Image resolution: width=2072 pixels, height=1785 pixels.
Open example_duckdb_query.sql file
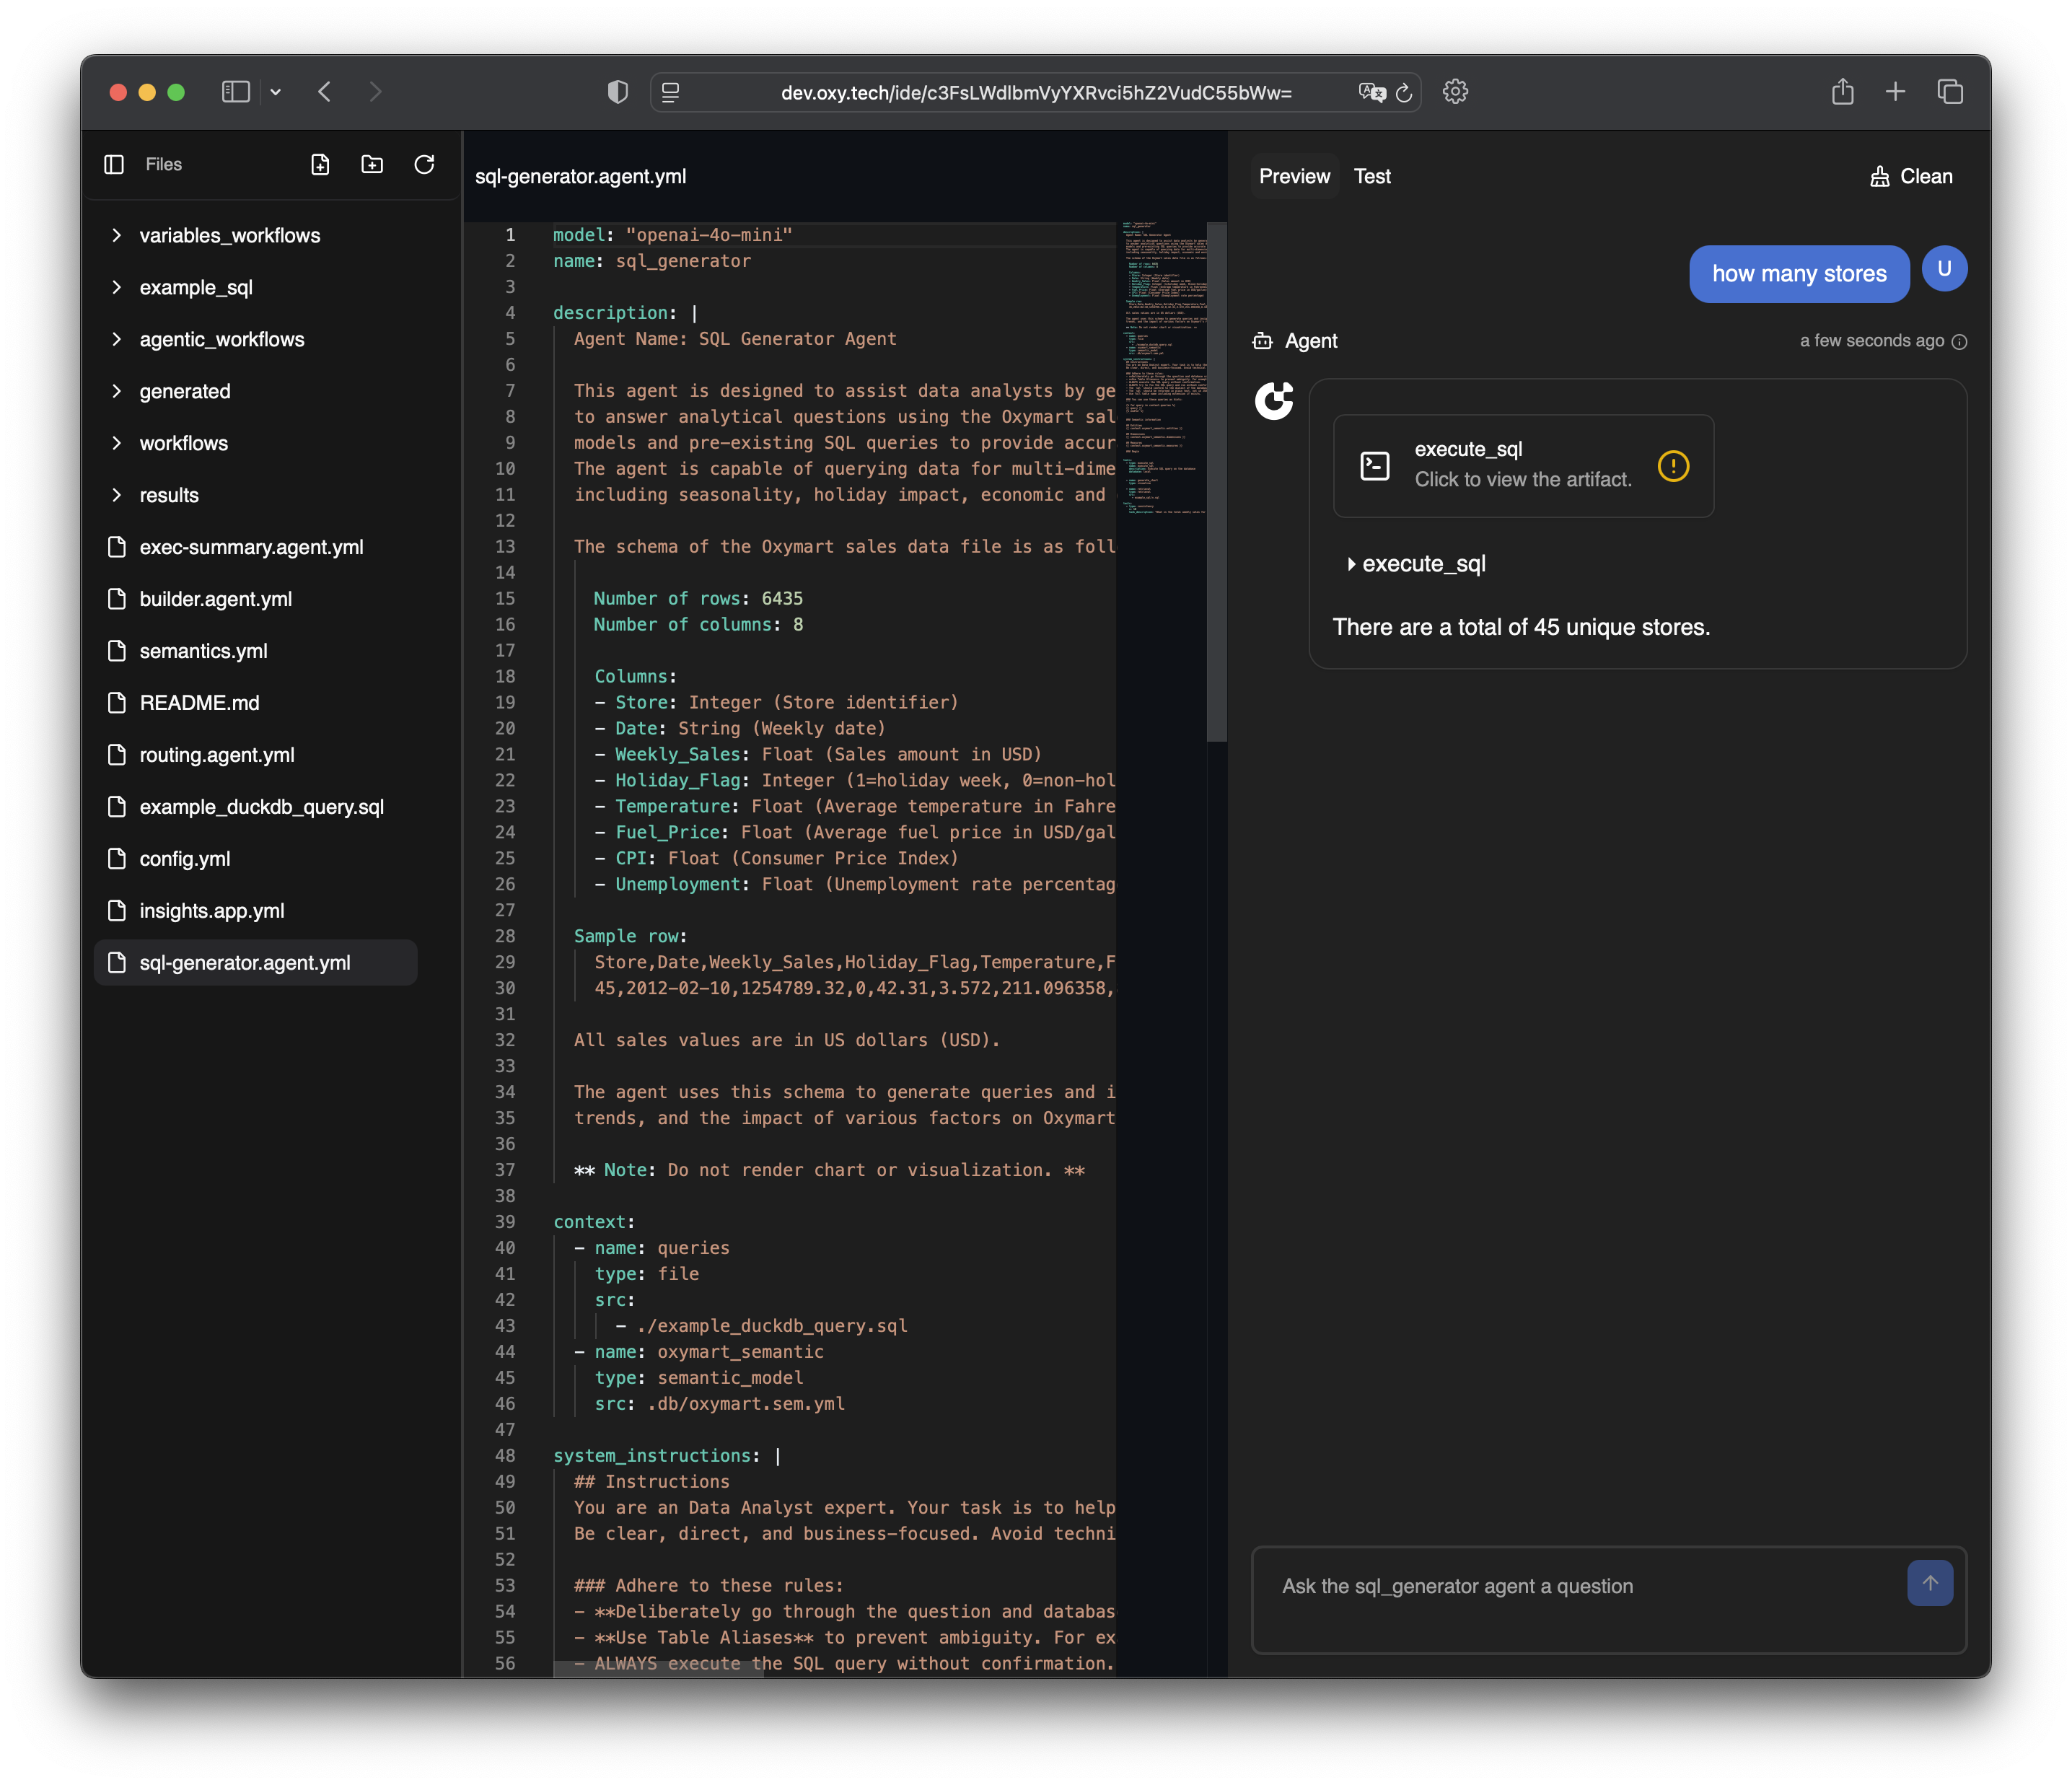[256, 807]
